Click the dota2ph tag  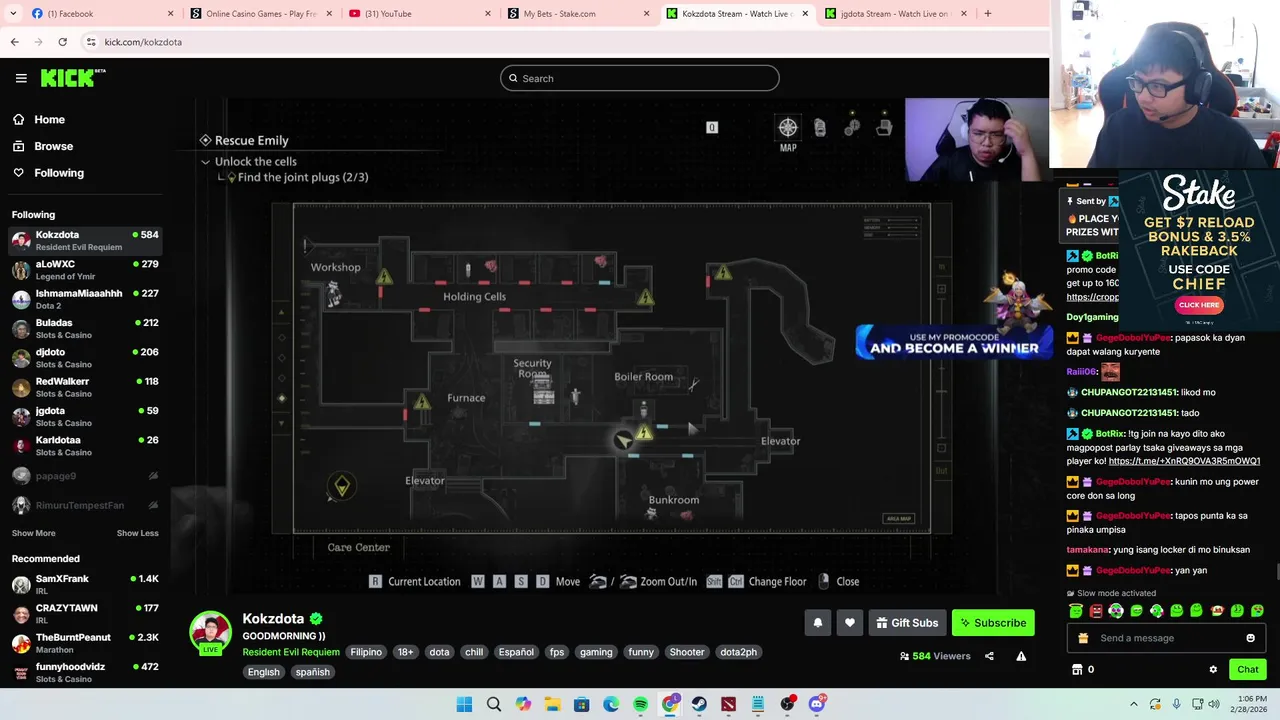pos(739,652)
